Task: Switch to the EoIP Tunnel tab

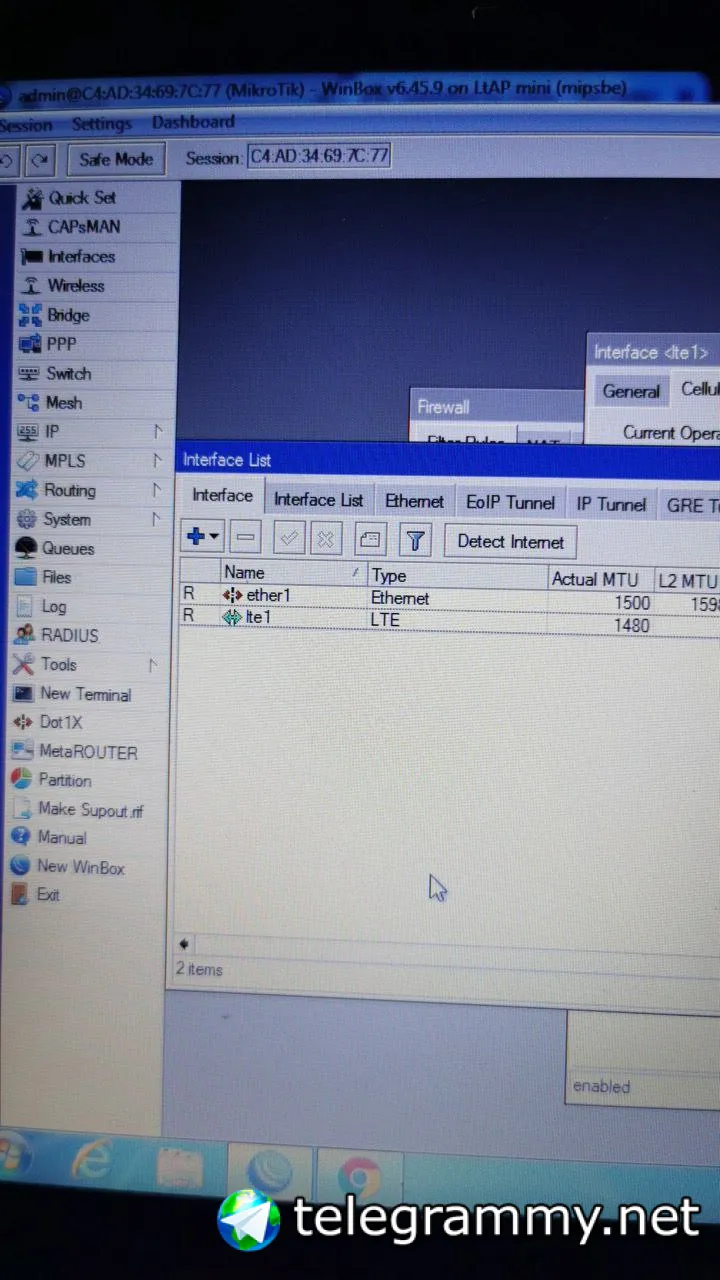Action: [x=510, y=502]
